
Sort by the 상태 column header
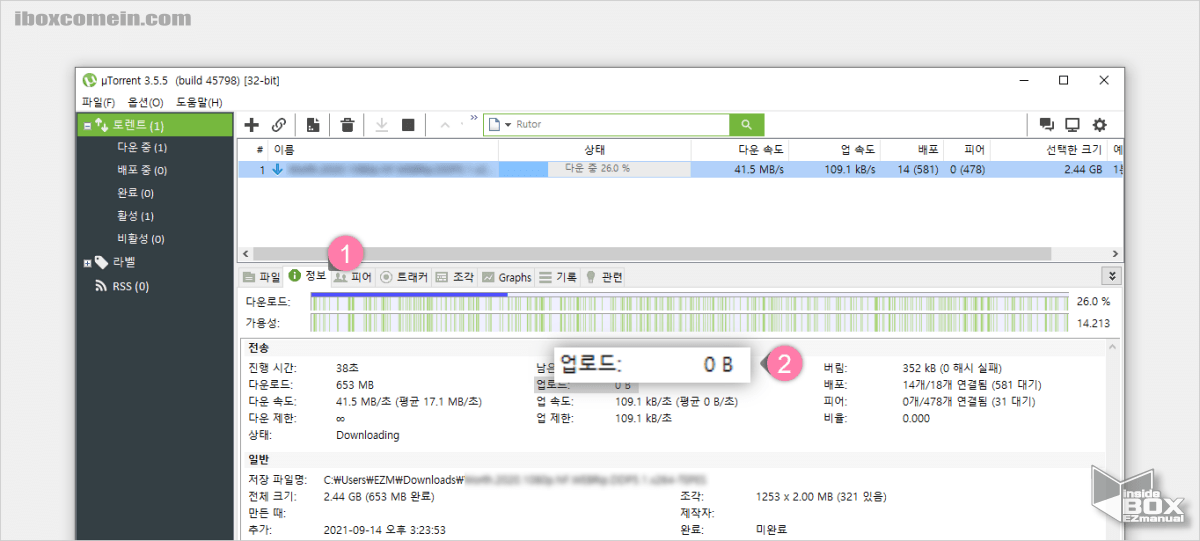[594, 149]
